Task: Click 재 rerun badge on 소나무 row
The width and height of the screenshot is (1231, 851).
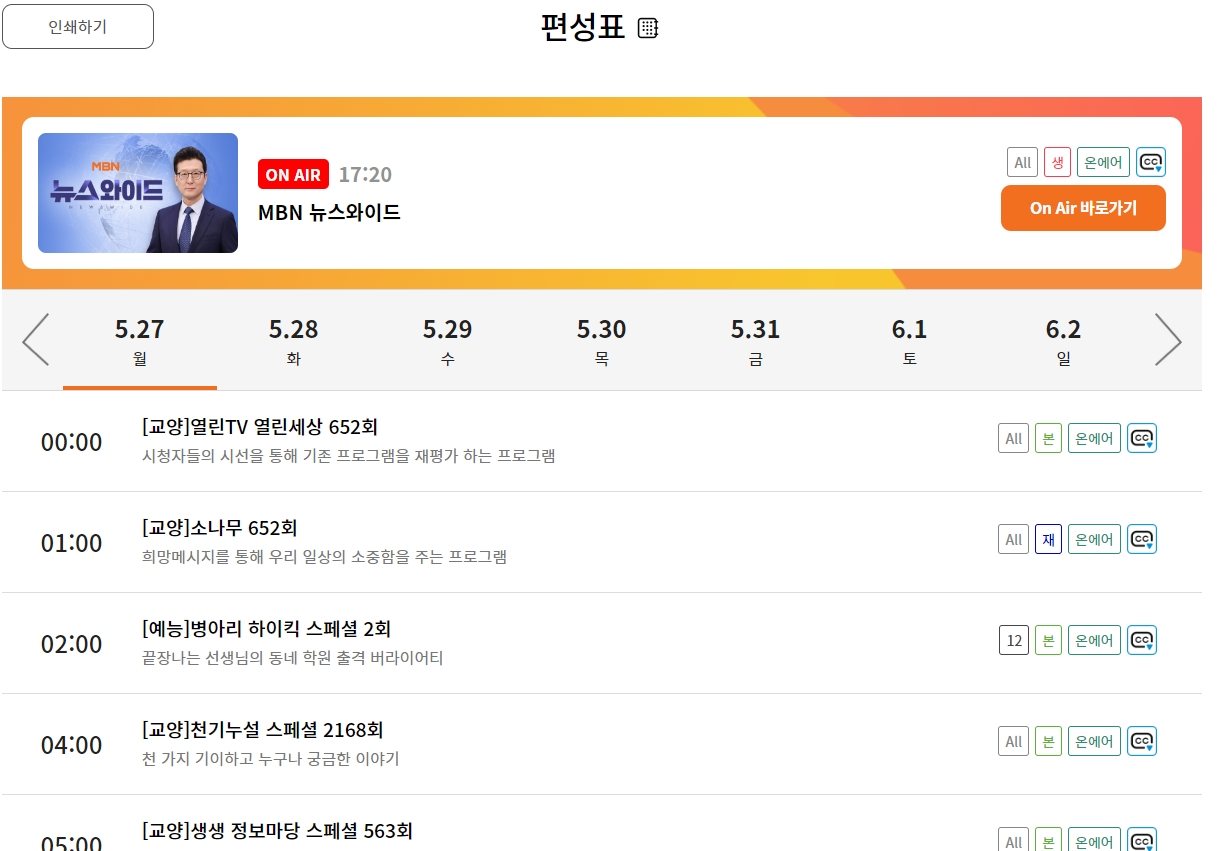Action: 1048,539
